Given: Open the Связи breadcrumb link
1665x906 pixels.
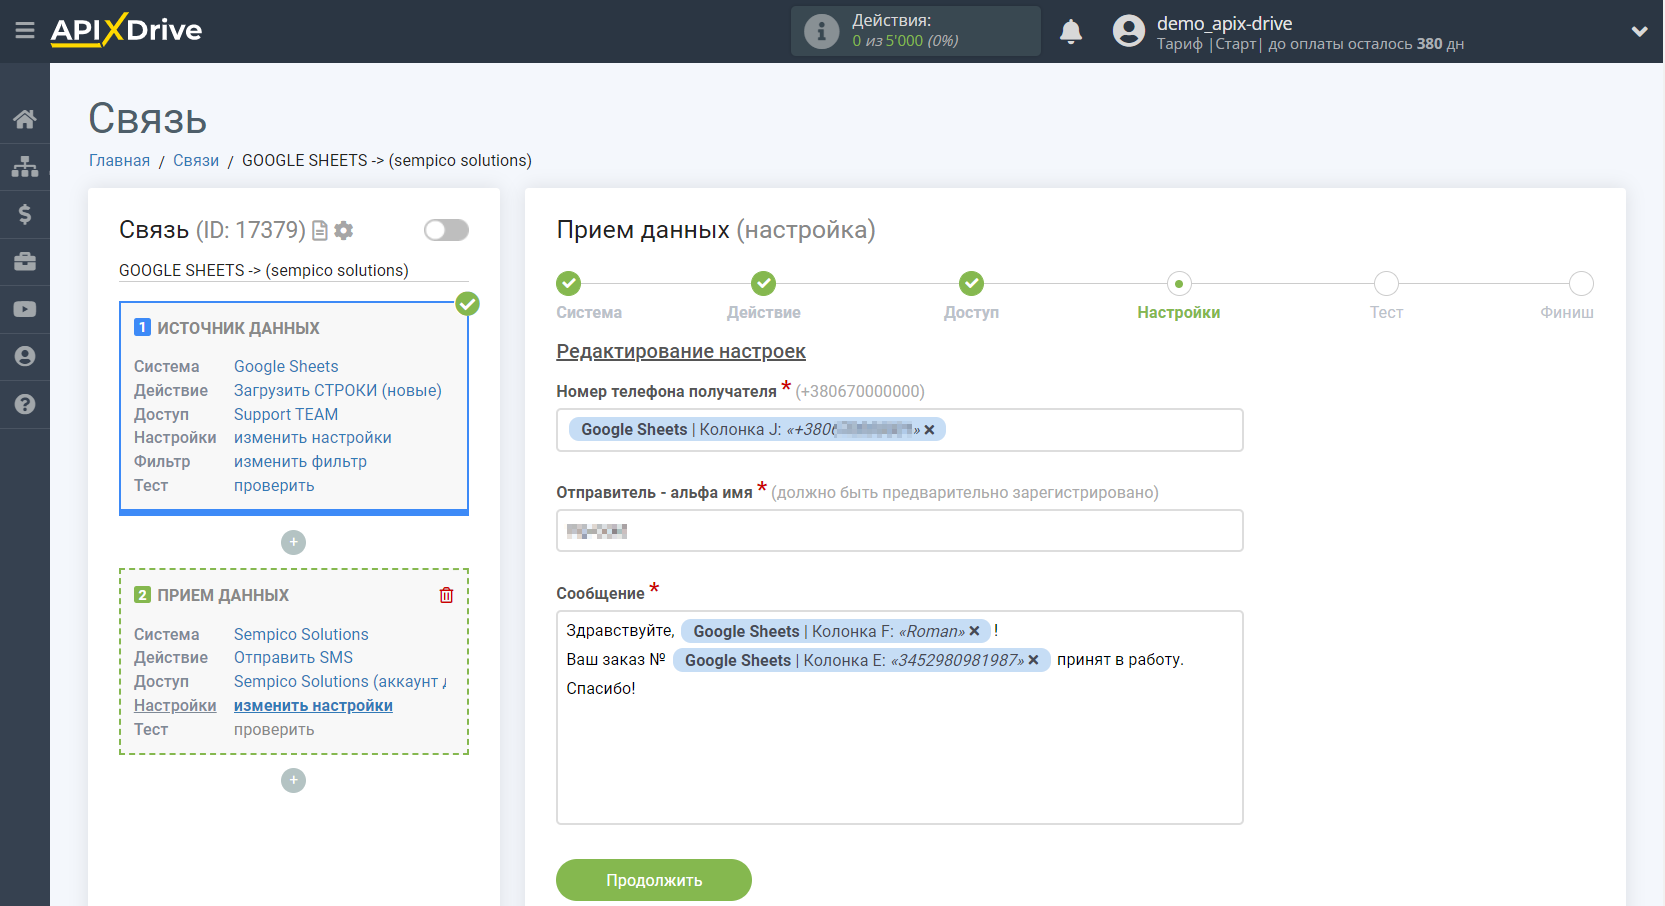Looking at the screenshot, I should 196,161.
